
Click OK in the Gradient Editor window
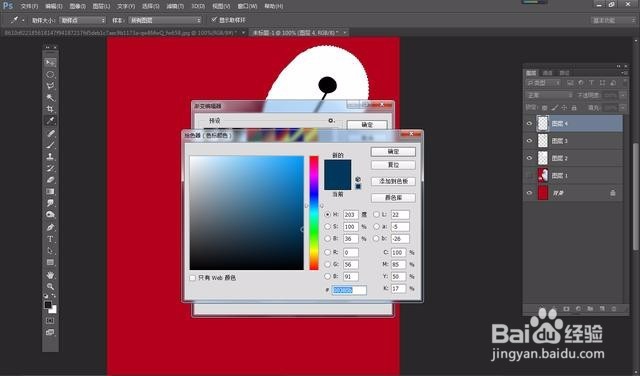pyautogui.click(x=367, y=125)
